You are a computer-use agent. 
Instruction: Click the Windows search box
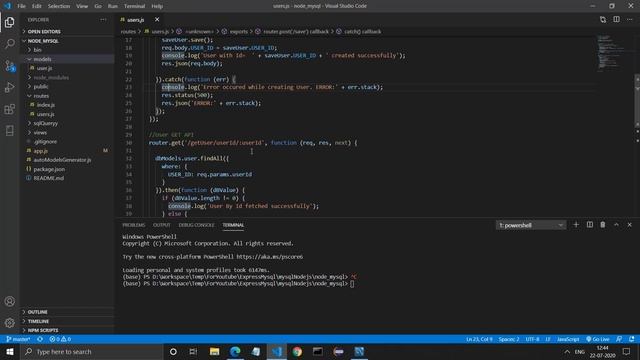tap(92, 351)
